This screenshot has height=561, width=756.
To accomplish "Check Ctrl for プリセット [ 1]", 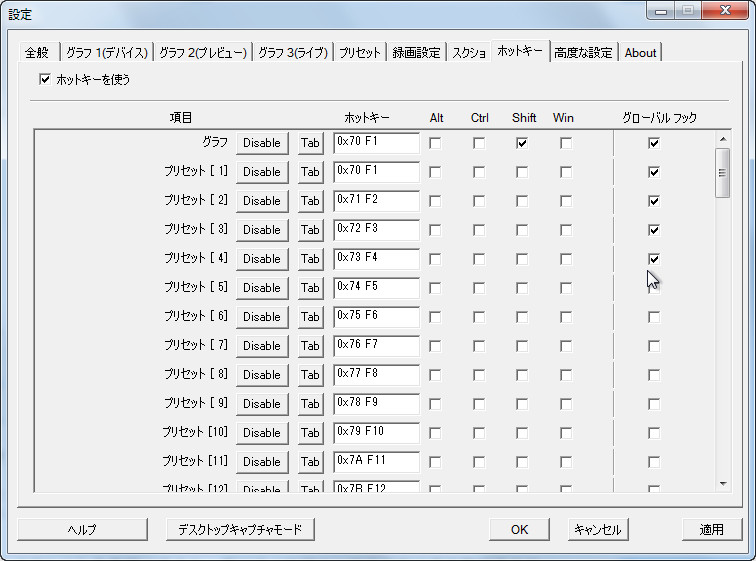I will coord(479,172).
